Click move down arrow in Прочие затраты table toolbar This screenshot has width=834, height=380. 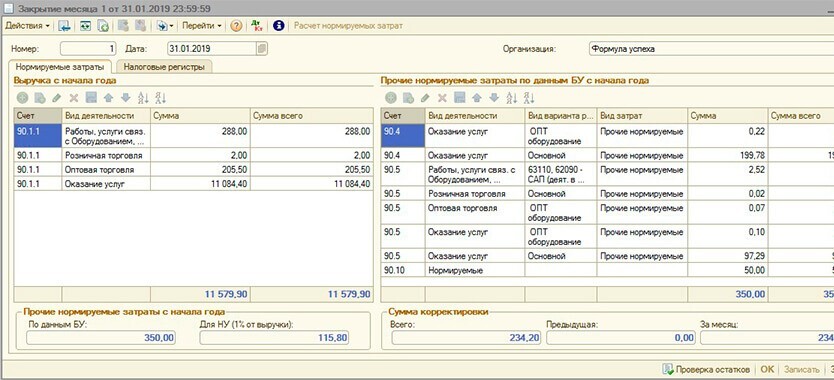coord(494,98)
